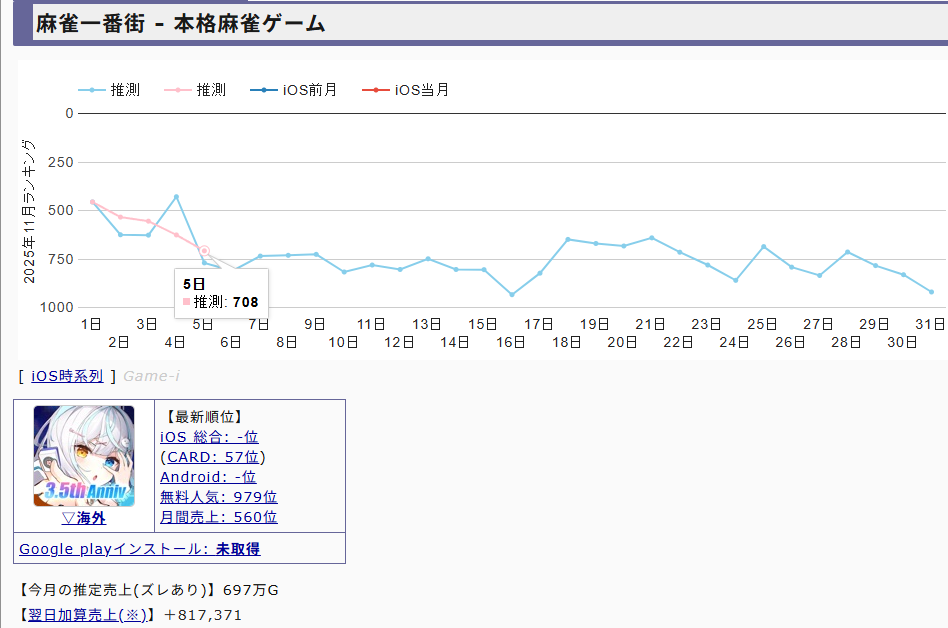Viewport: 948px width, 628px height.
Task: Click the final data point at 31日
Action: click(931, 292)
